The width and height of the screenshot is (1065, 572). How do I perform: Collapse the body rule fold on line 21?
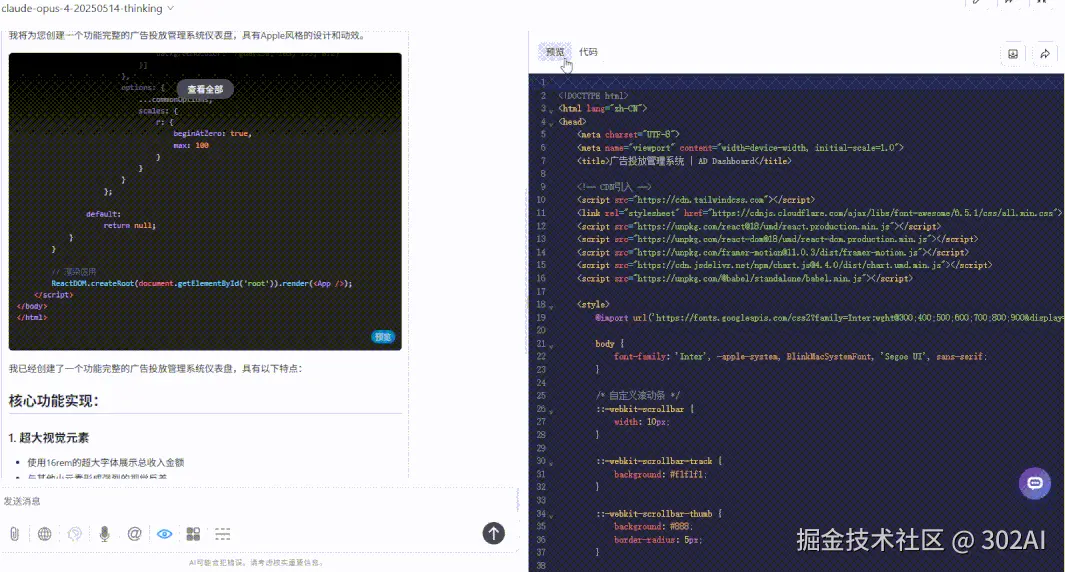tap(551, 345)
